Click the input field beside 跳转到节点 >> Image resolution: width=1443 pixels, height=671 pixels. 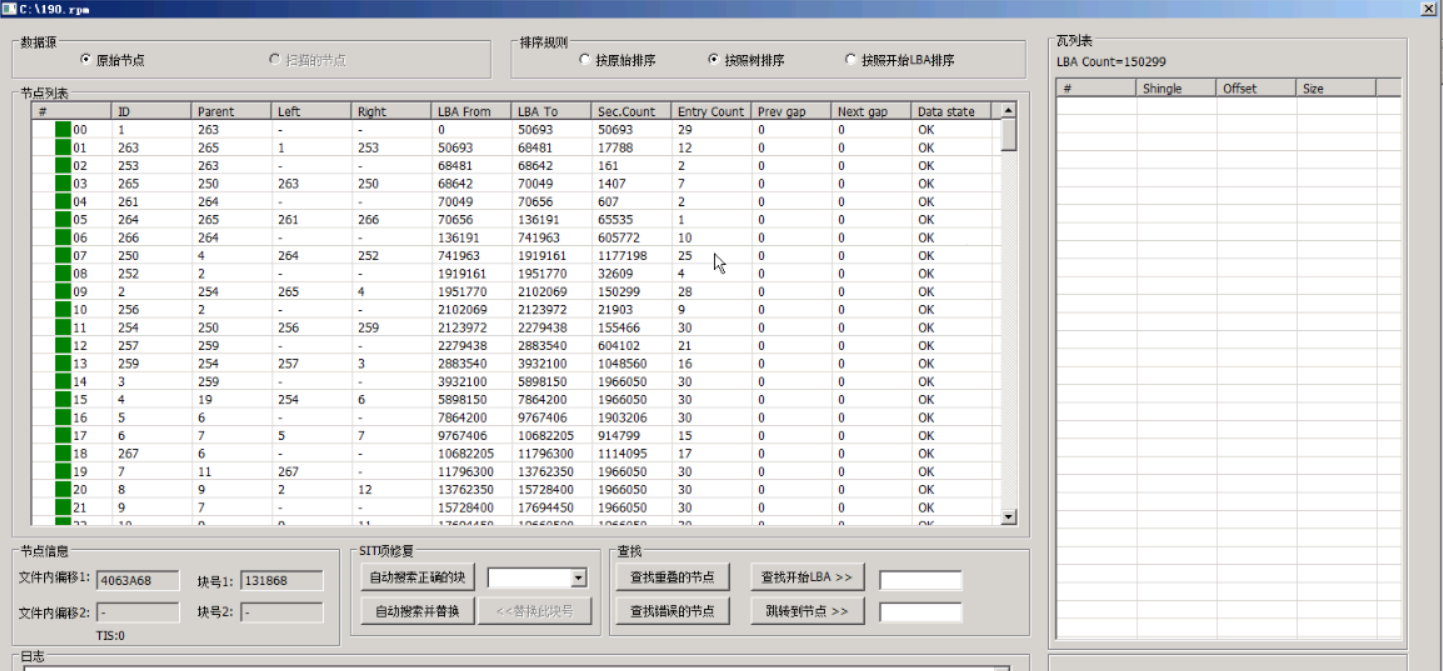tap(920, 612)
